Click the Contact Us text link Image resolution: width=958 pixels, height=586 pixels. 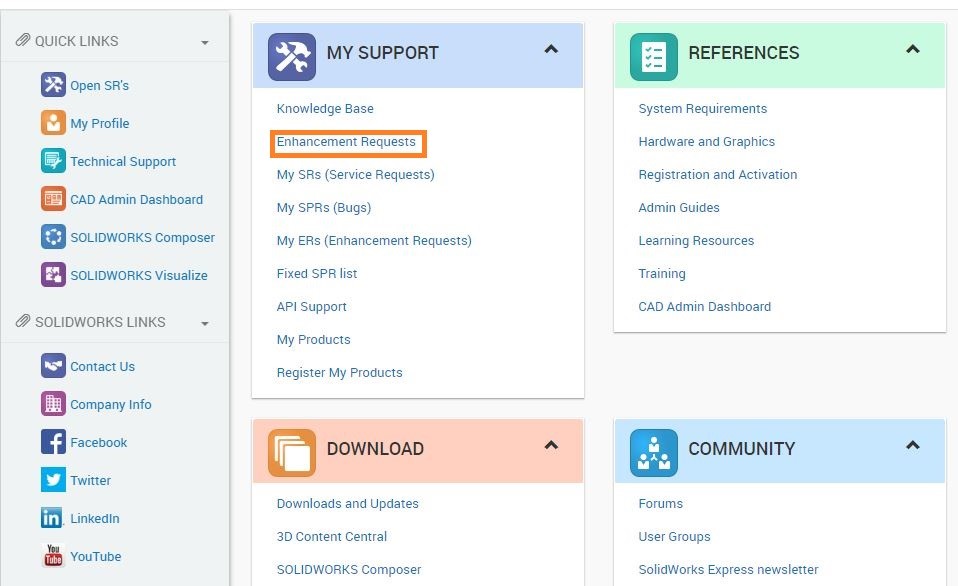103,367
